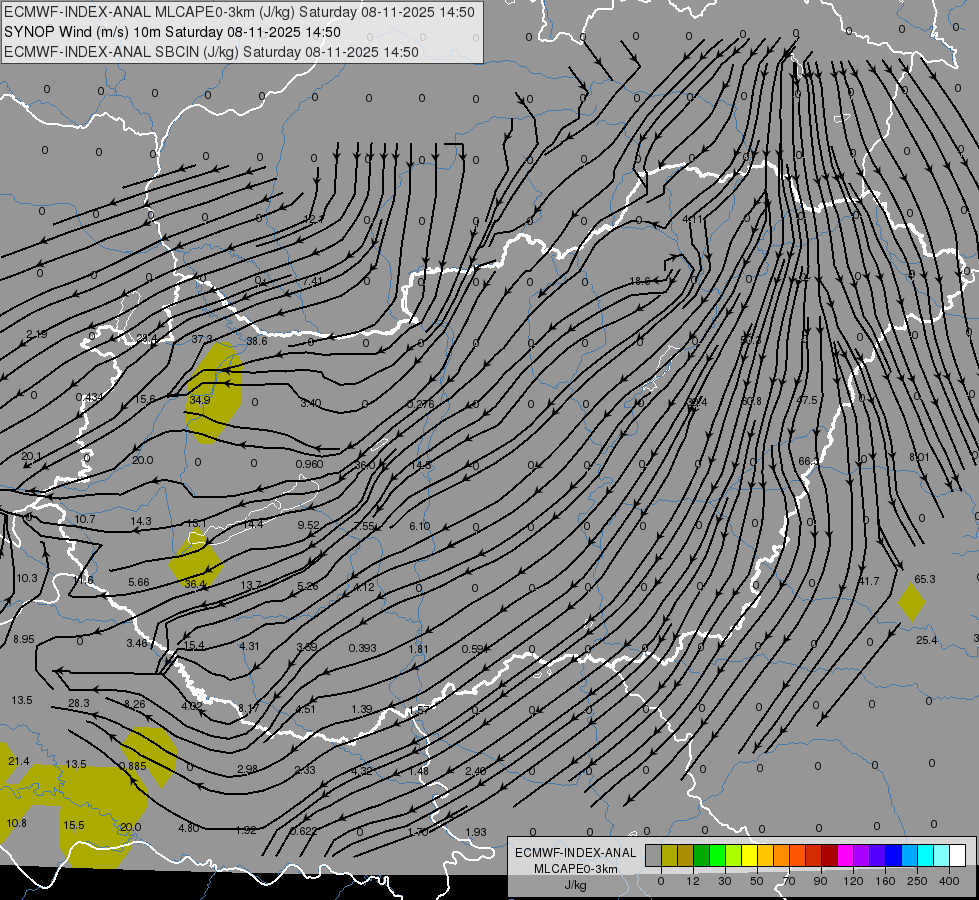The image size is (979, 900).
Task: Click the 36.0 value on the map
Action: (x=365, y=465)
